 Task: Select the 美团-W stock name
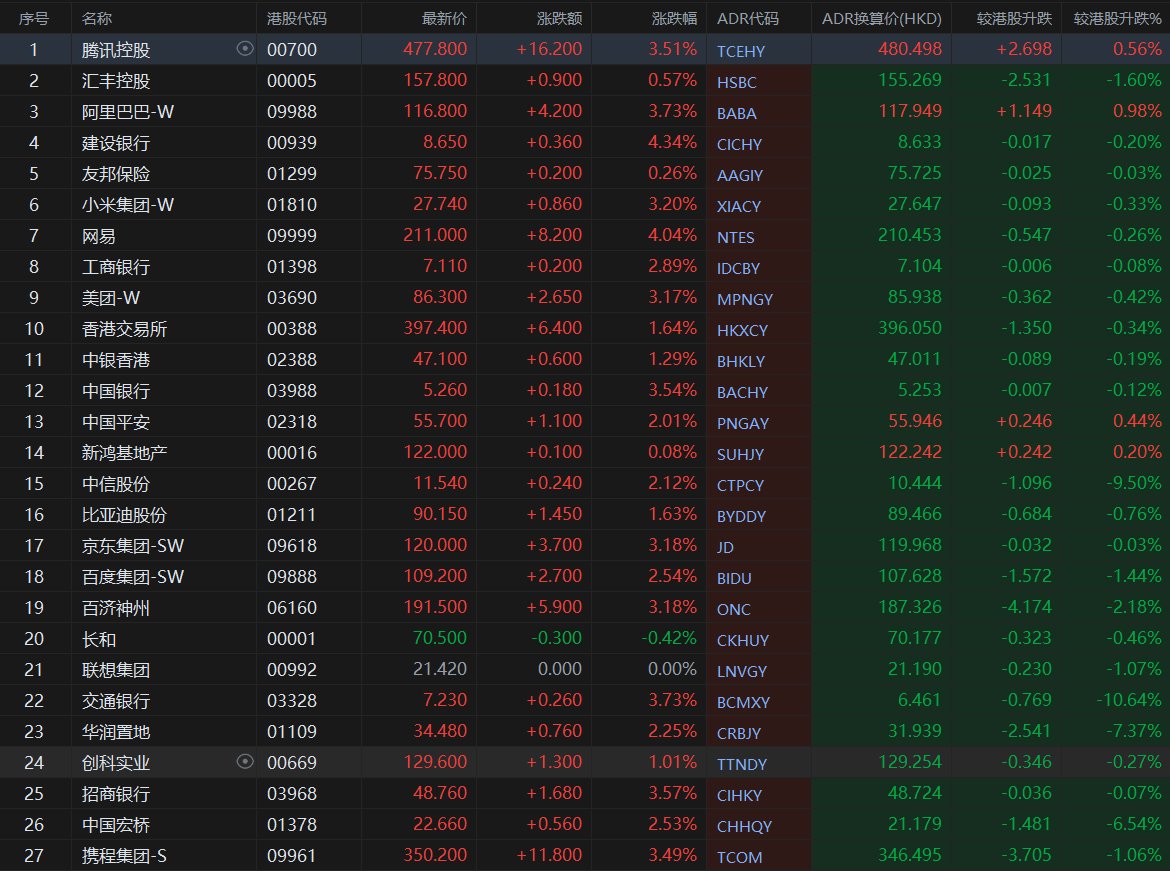(110, 298)
